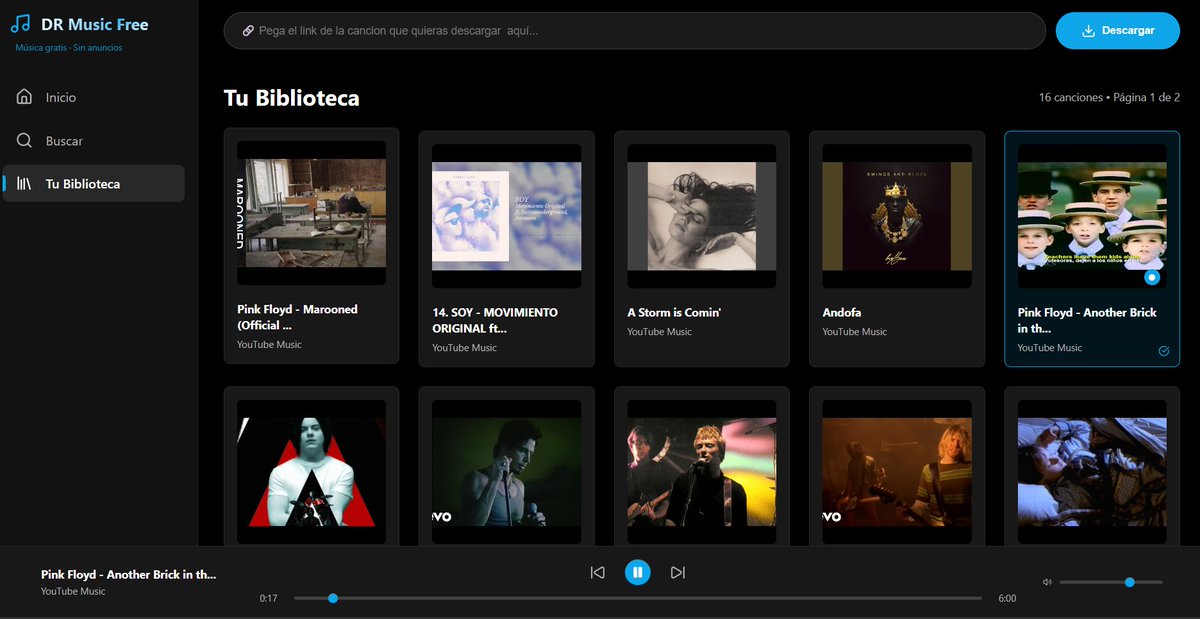The width and height of the screenshot is (1200, 619).
Task: Open Inicio home page
Action: click(93, 97)
